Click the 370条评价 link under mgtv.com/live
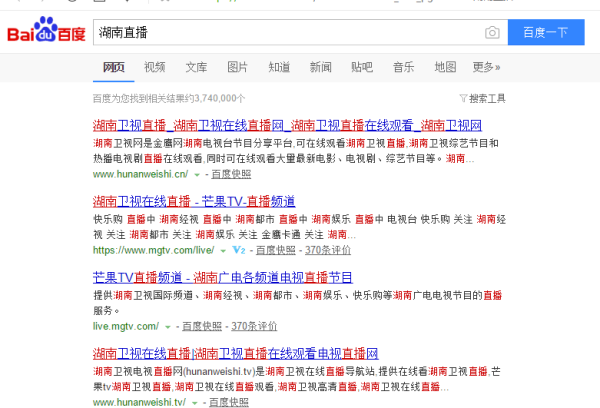600x408 pixels. (x=328, y=250)
